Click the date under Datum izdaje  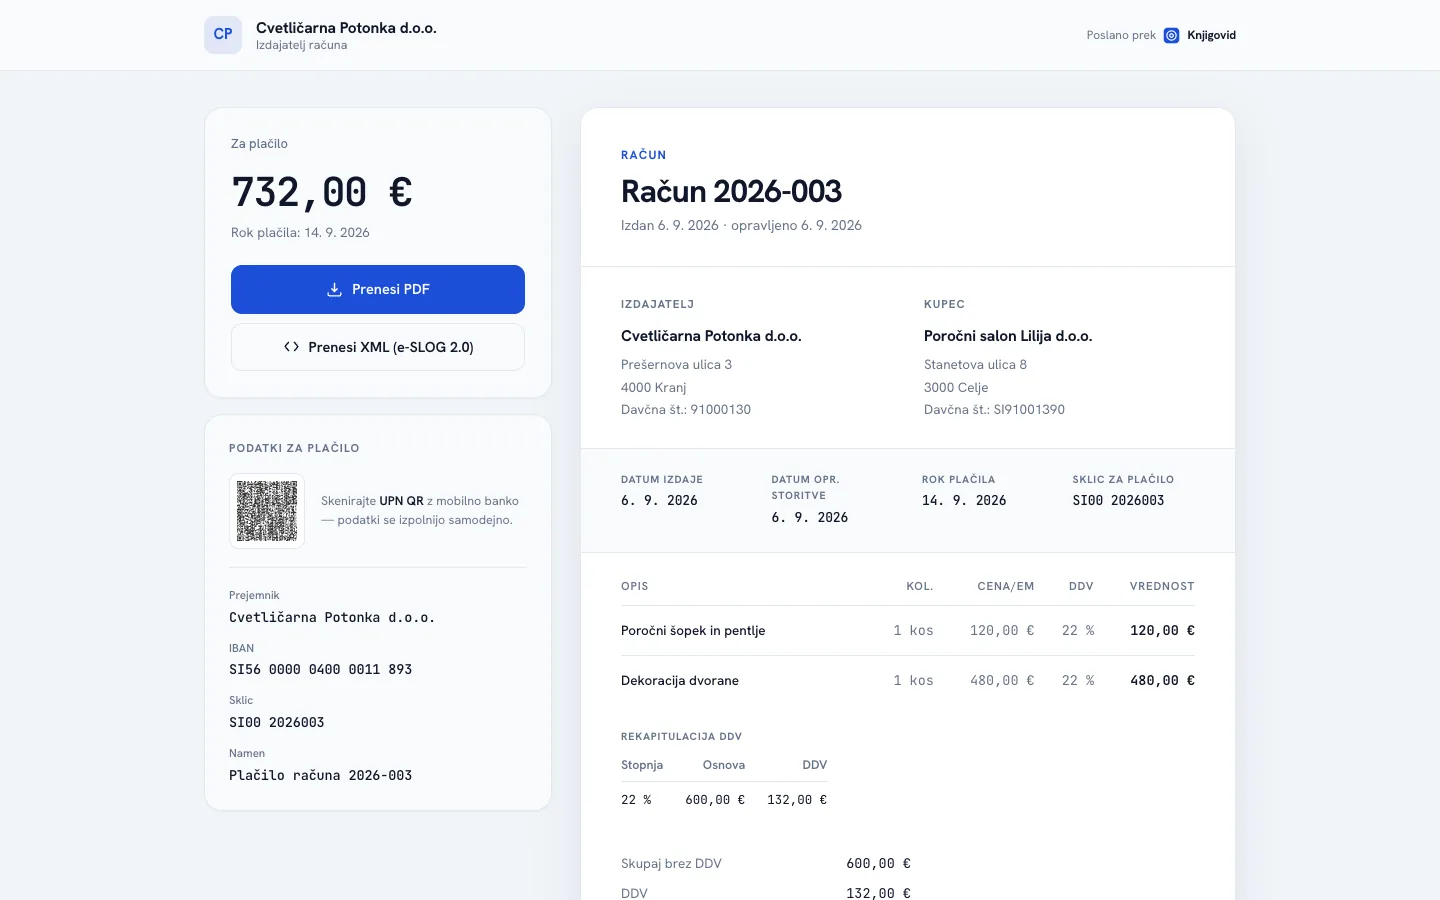(x=659, y=501)
